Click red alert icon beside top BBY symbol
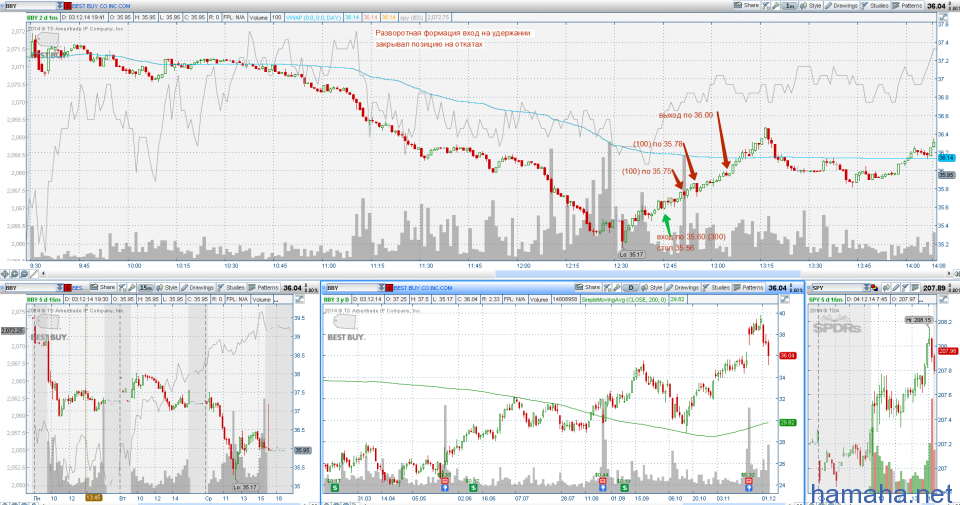The height and width of the screenshot is (505, 960). [67, 6]
